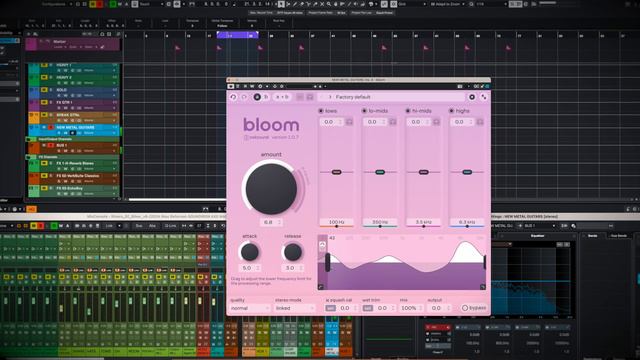
Task: Solo the hi-mids band with headphone icon
Action: pos(436,122)
